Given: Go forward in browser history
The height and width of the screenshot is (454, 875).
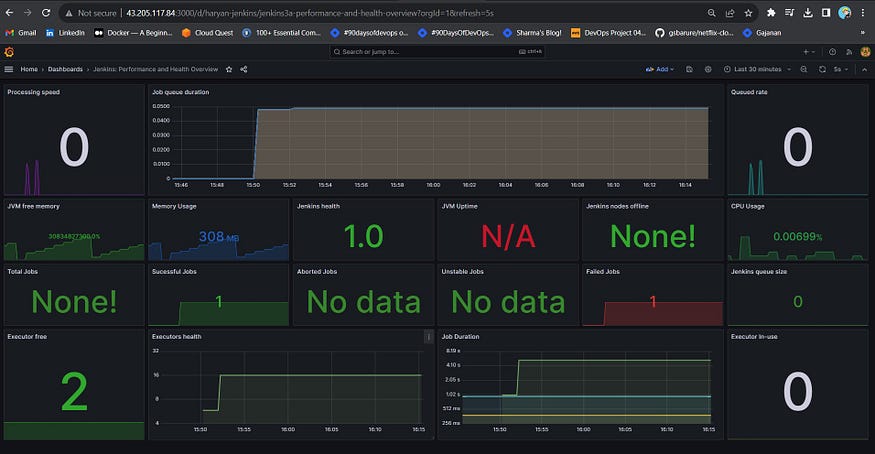Looking at the screenshot, I should click(27, 12).
